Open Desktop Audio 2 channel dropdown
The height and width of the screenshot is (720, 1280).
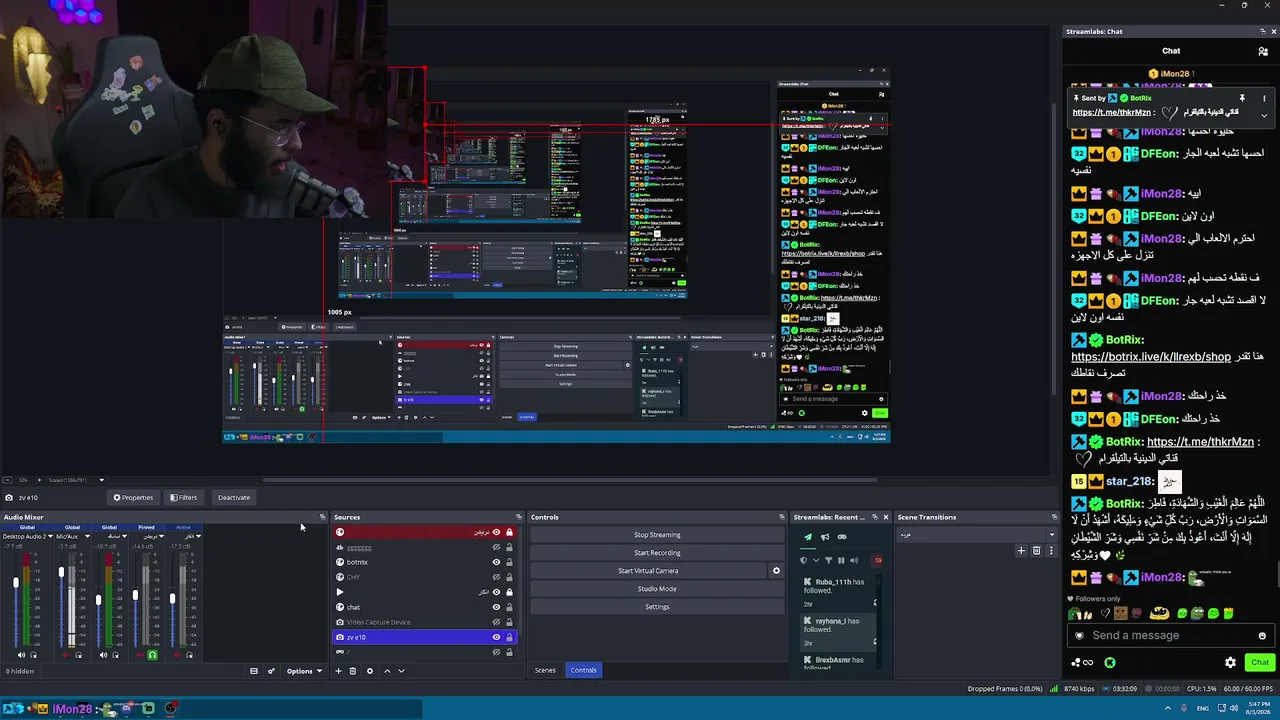[x=50, y=537]
